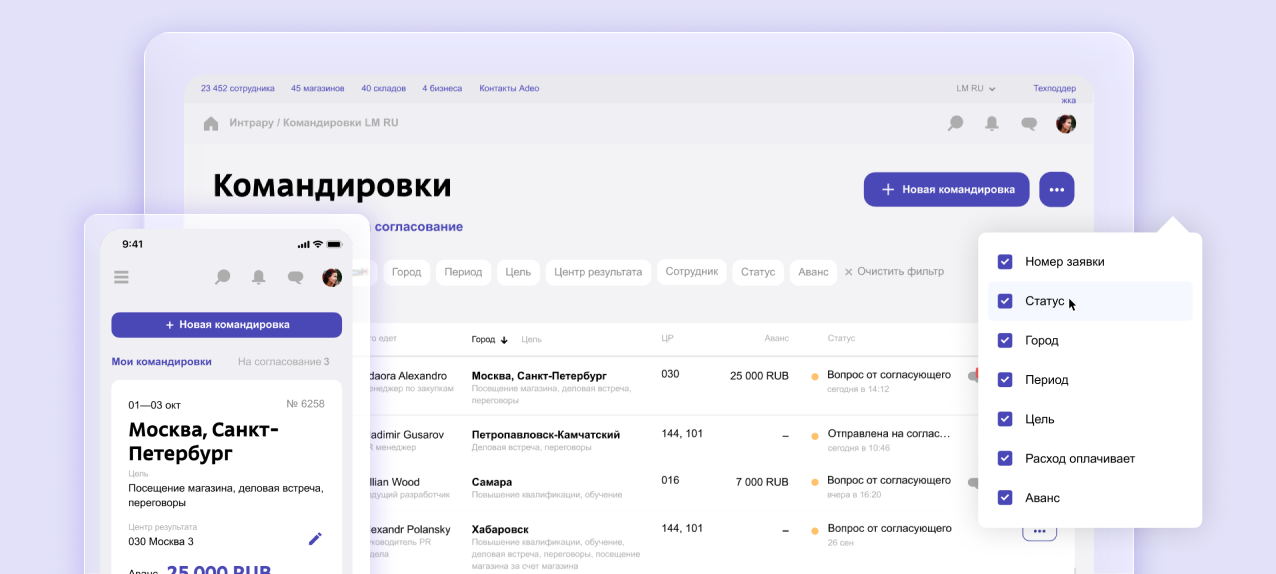The image size is (1276, 574).
Task: Tap the mobile search bubble icon
Action: (x=223, y=277)
